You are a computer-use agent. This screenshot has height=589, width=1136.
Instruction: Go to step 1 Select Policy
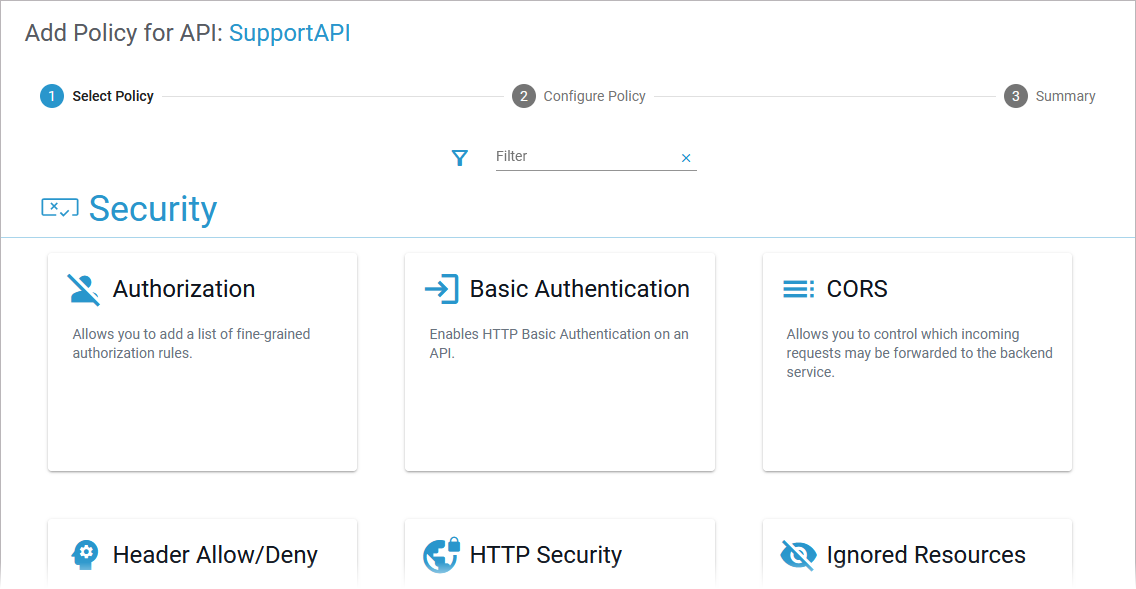coord(97,96)
